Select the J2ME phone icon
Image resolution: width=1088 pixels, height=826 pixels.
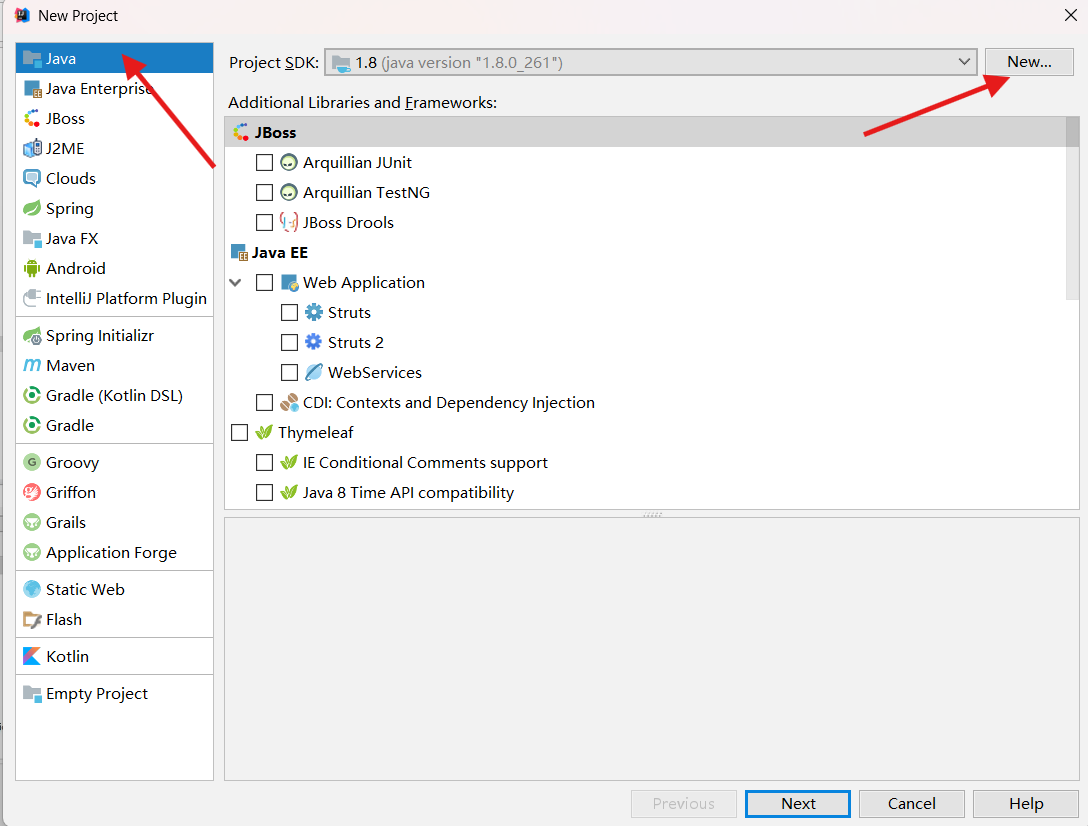coord(32,149)
